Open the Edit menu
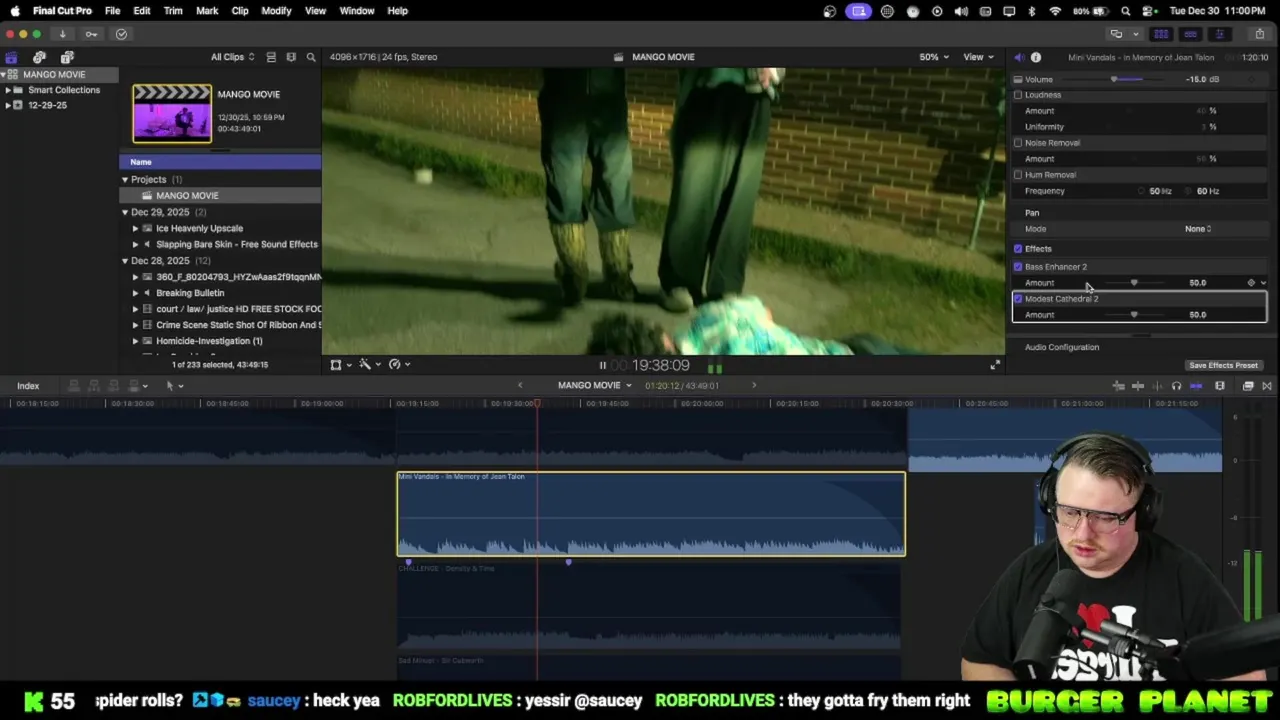The image size is (1280, 720). click(142, 11)
